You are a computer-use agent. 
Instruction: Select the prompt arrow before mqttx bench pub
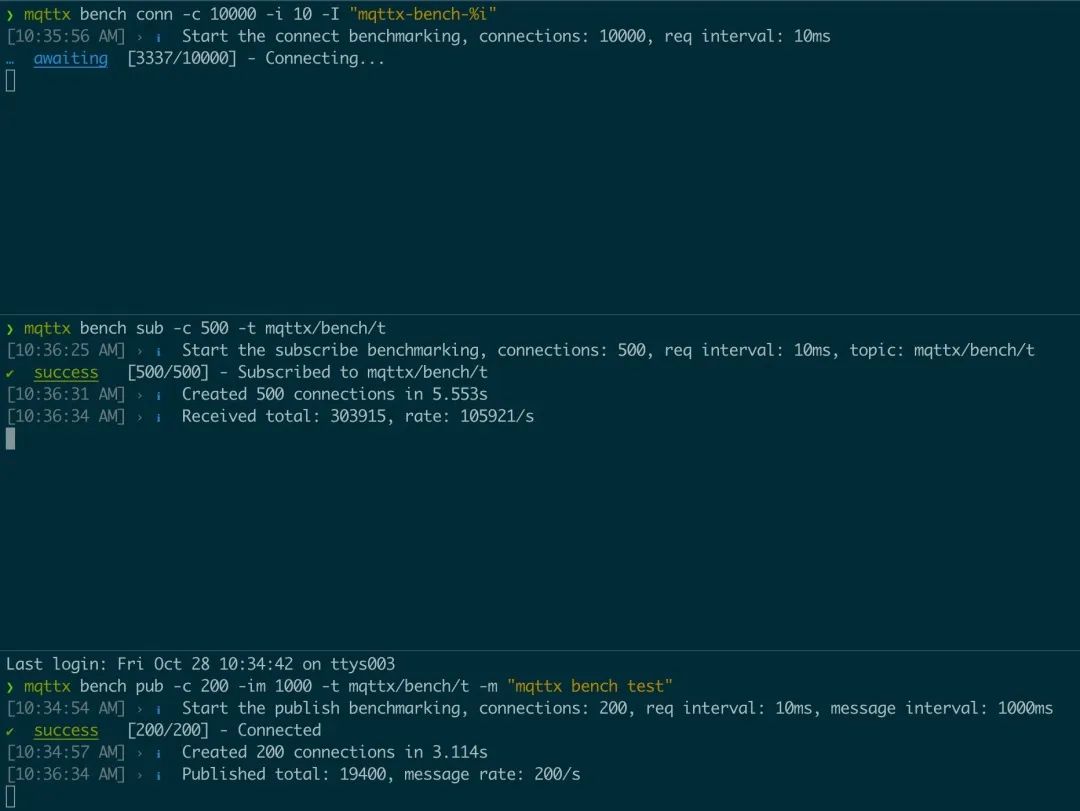[x=9, y=686]
